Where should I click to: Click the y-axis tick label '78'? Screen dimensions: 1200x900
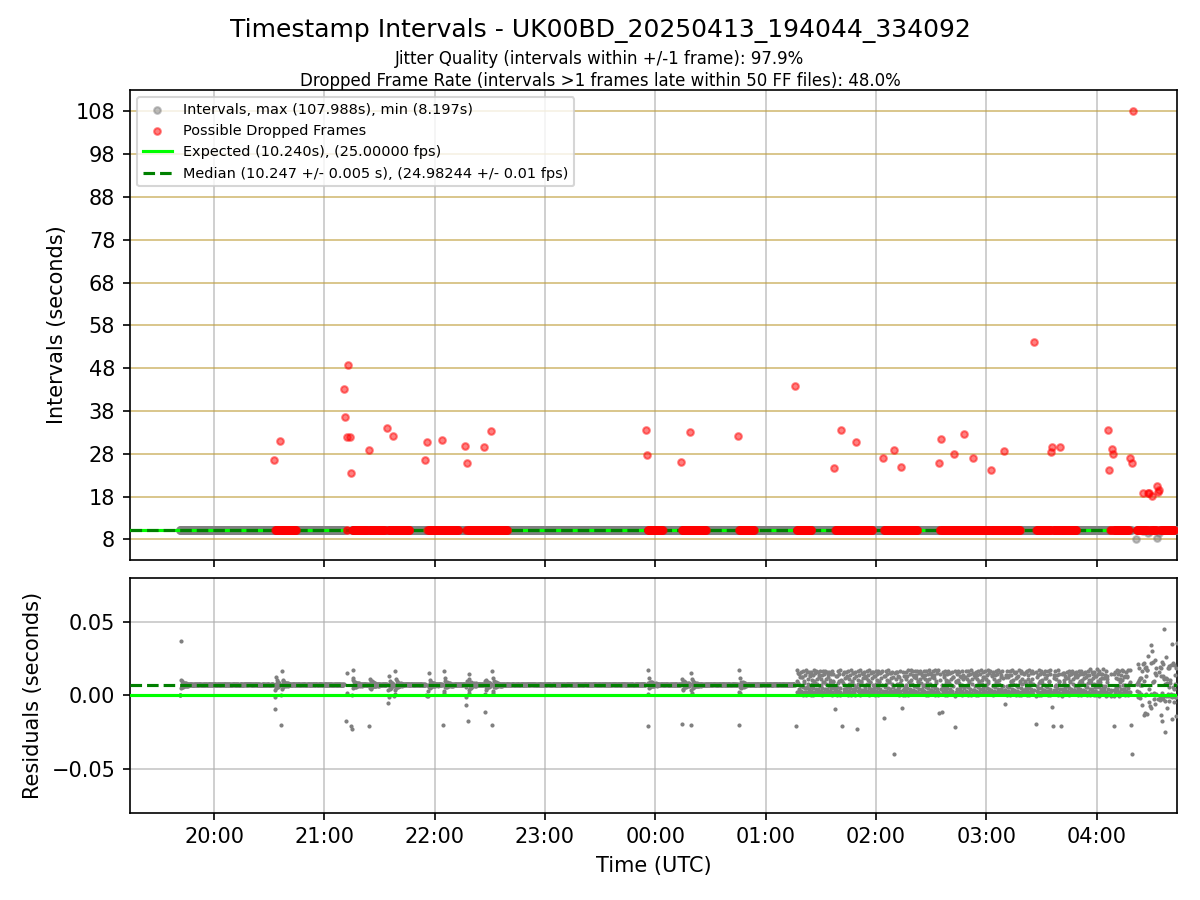[103, 240]
